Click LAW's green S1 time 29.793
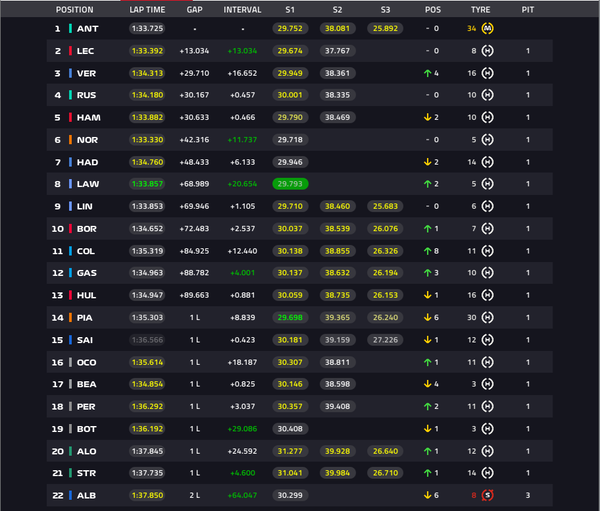Viewport: 600px width, 511px height. coord(290,184)
